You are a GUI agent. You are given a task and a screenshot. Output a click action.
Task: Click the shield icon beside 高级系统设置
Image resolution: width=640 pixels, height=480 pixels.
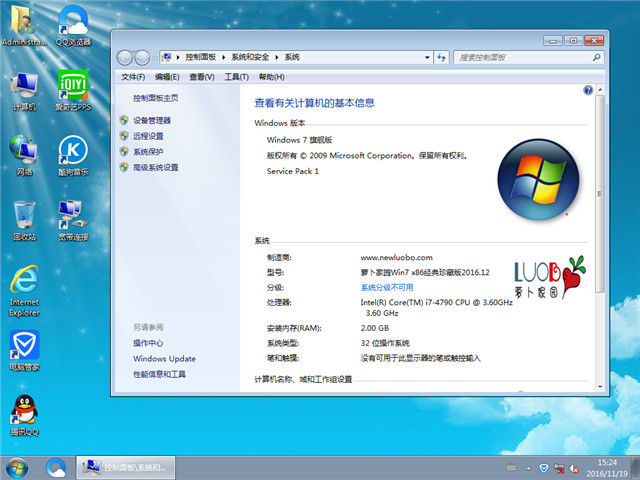coord(124,167)
